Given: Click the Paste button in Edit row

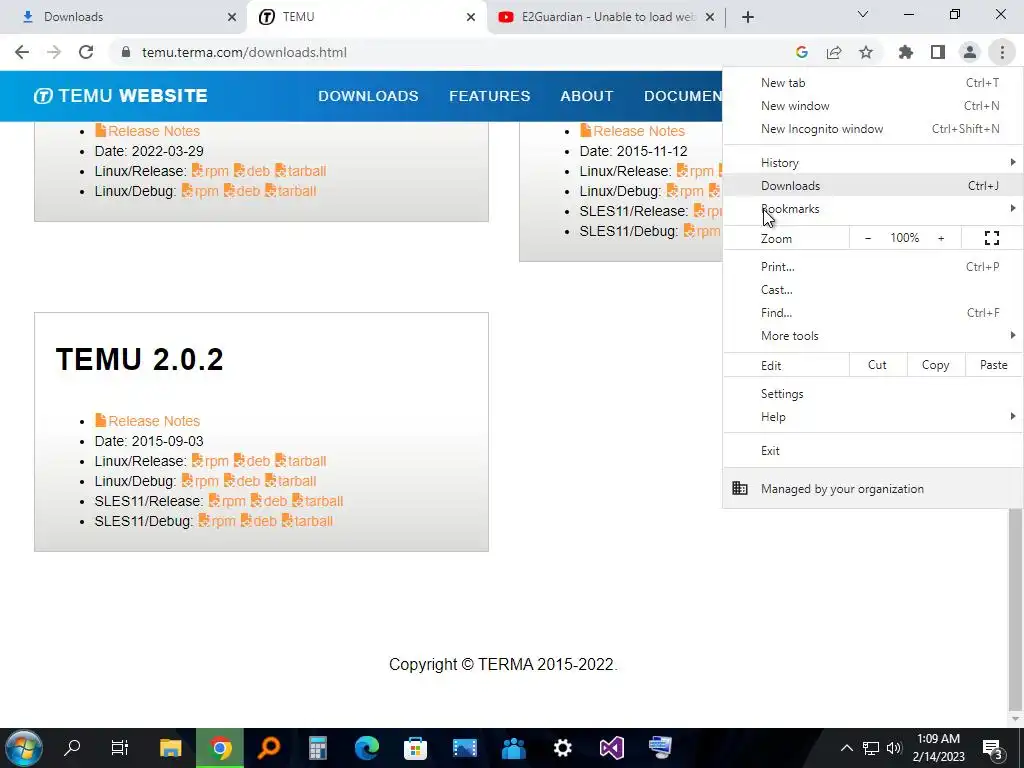Looking at the screenshot, I should (993, 365).
